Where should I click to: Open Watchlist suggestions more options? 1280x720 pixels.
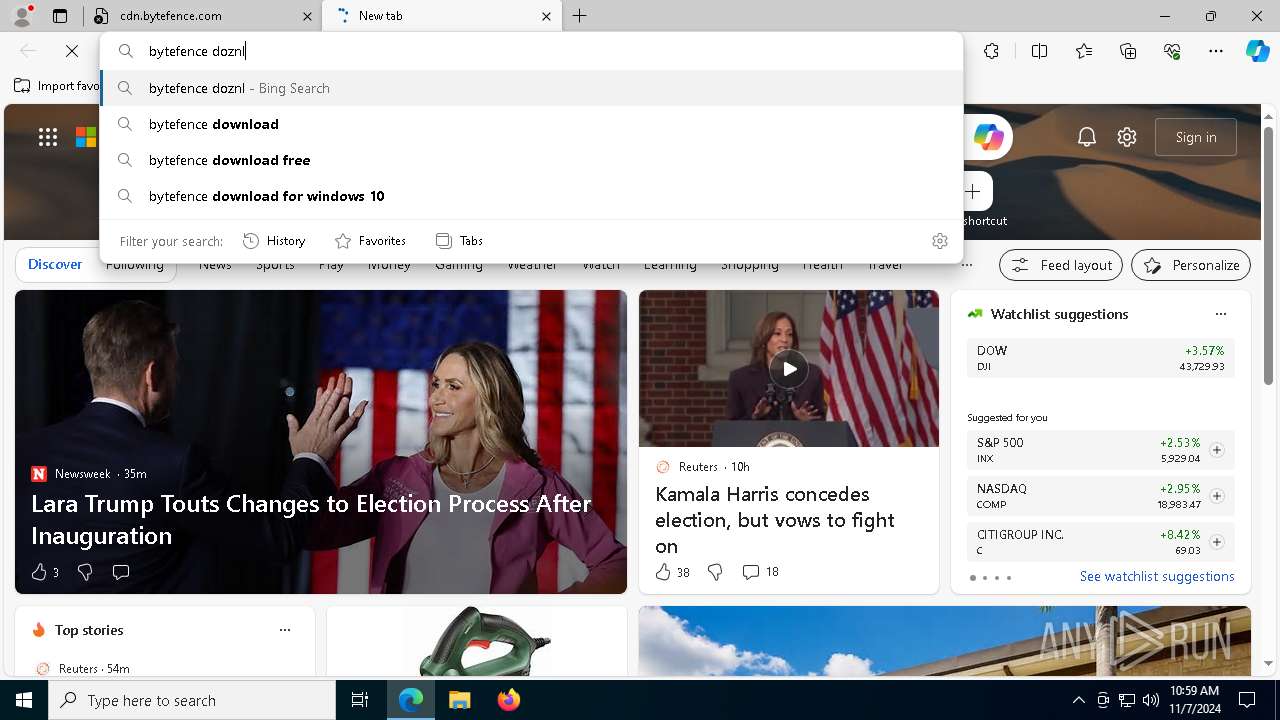pyautogui.click(x=1220, y=314)
